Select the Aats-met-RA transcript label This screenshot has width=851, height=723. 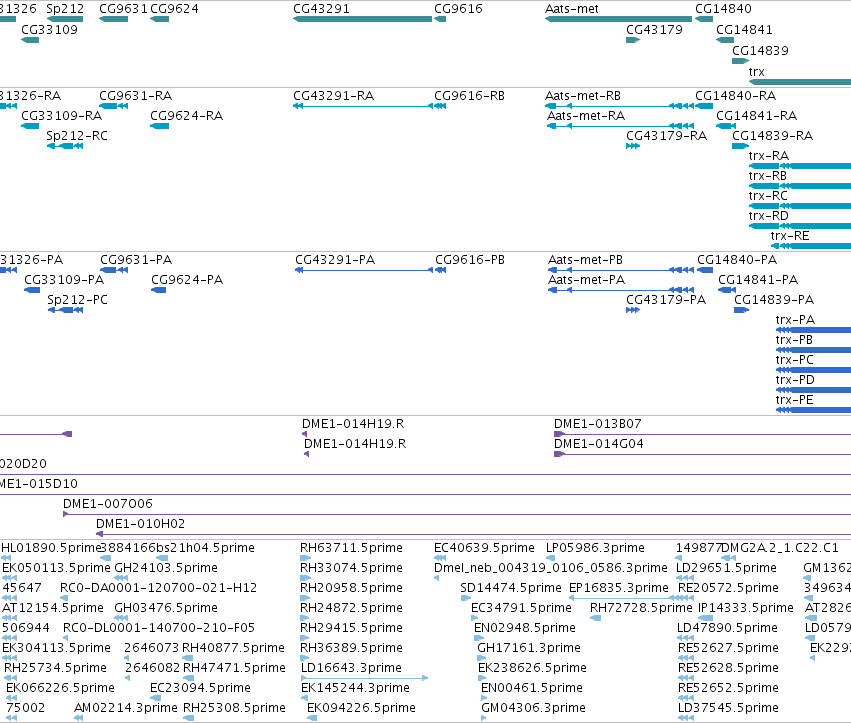click(586, 116)
